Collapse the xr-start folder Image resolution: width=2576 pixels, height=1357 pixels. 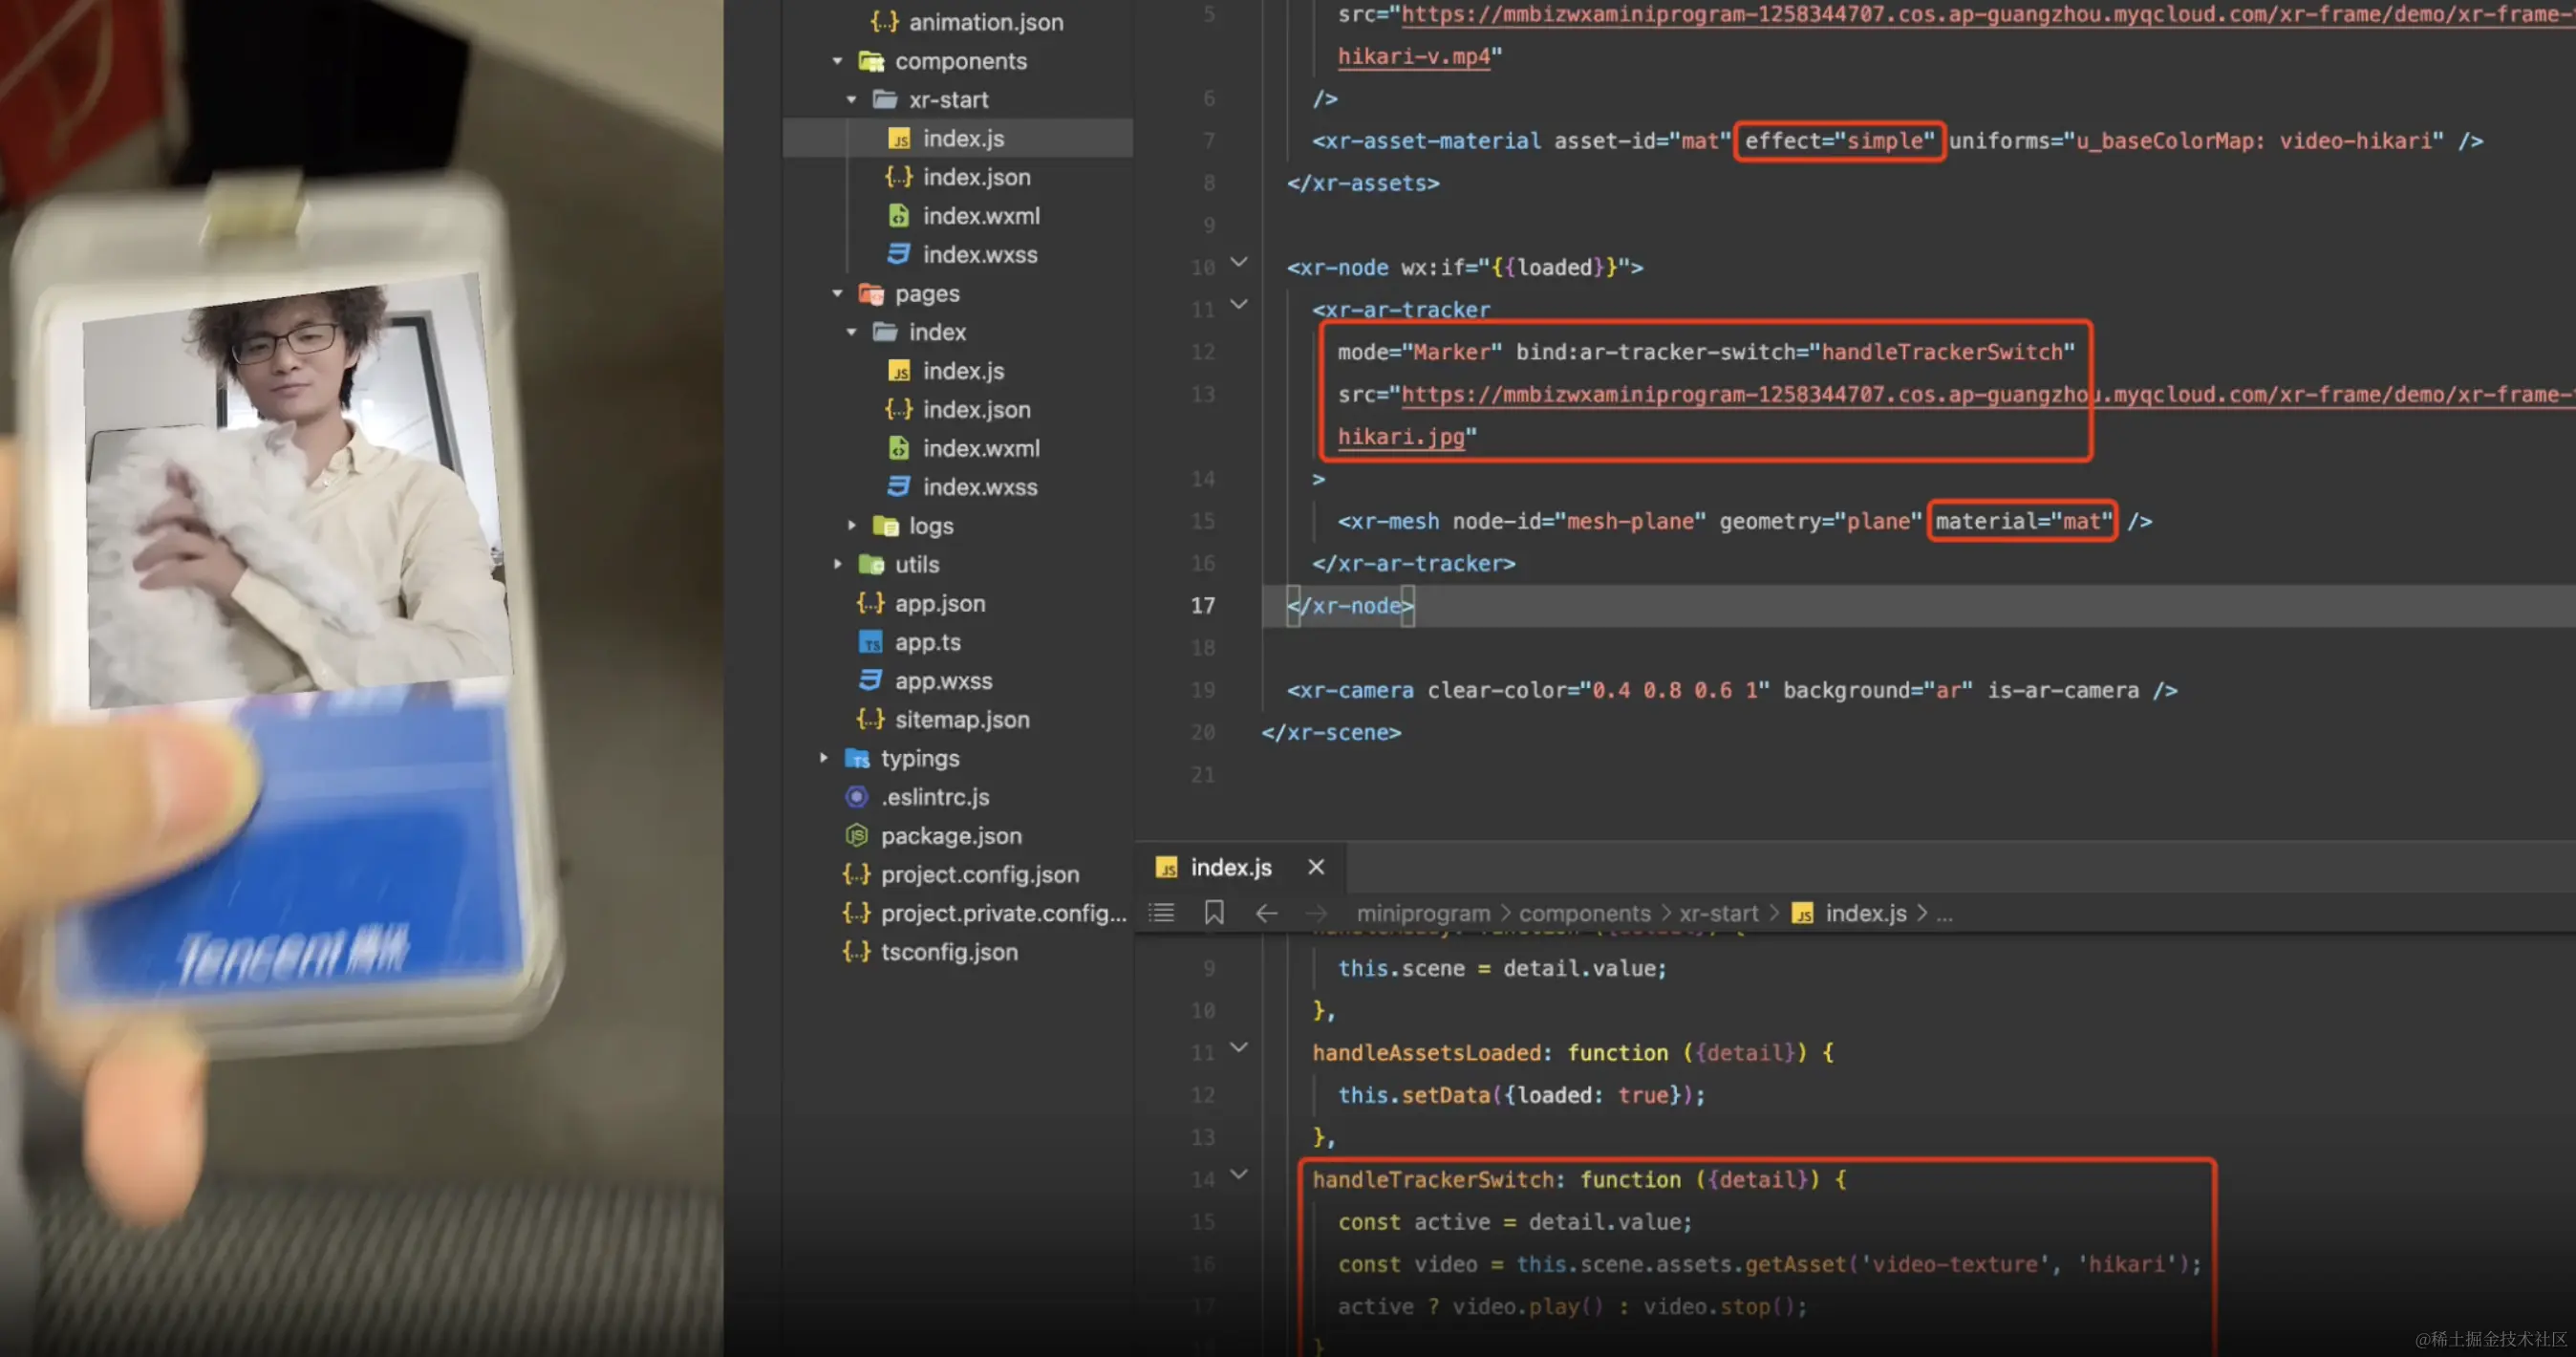[851, 100]
